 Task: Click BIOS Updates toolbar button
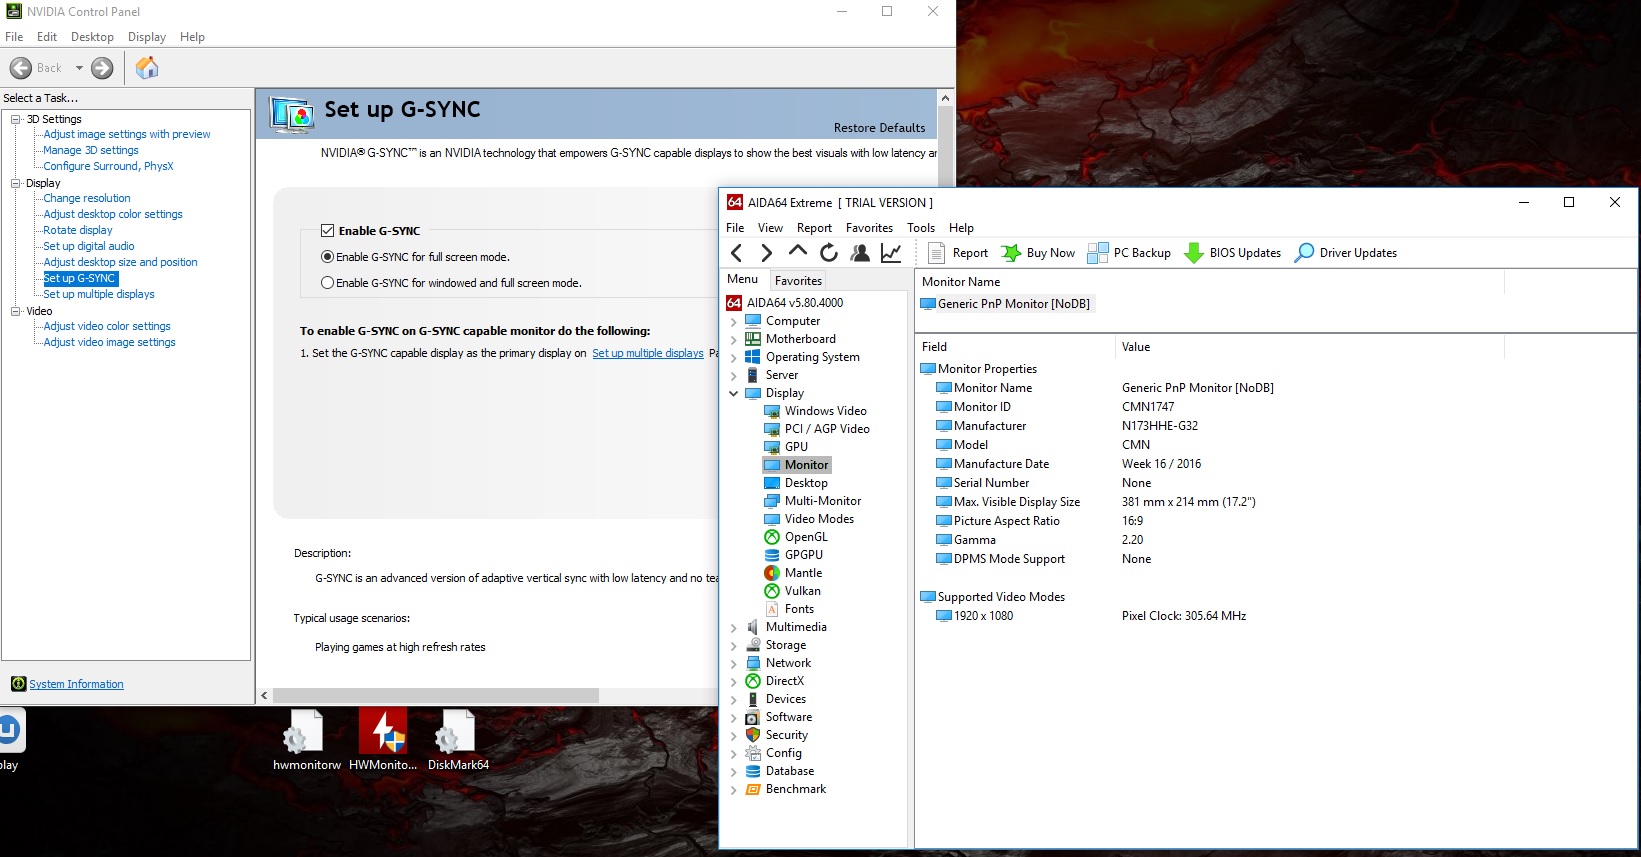coord(1232,253)
